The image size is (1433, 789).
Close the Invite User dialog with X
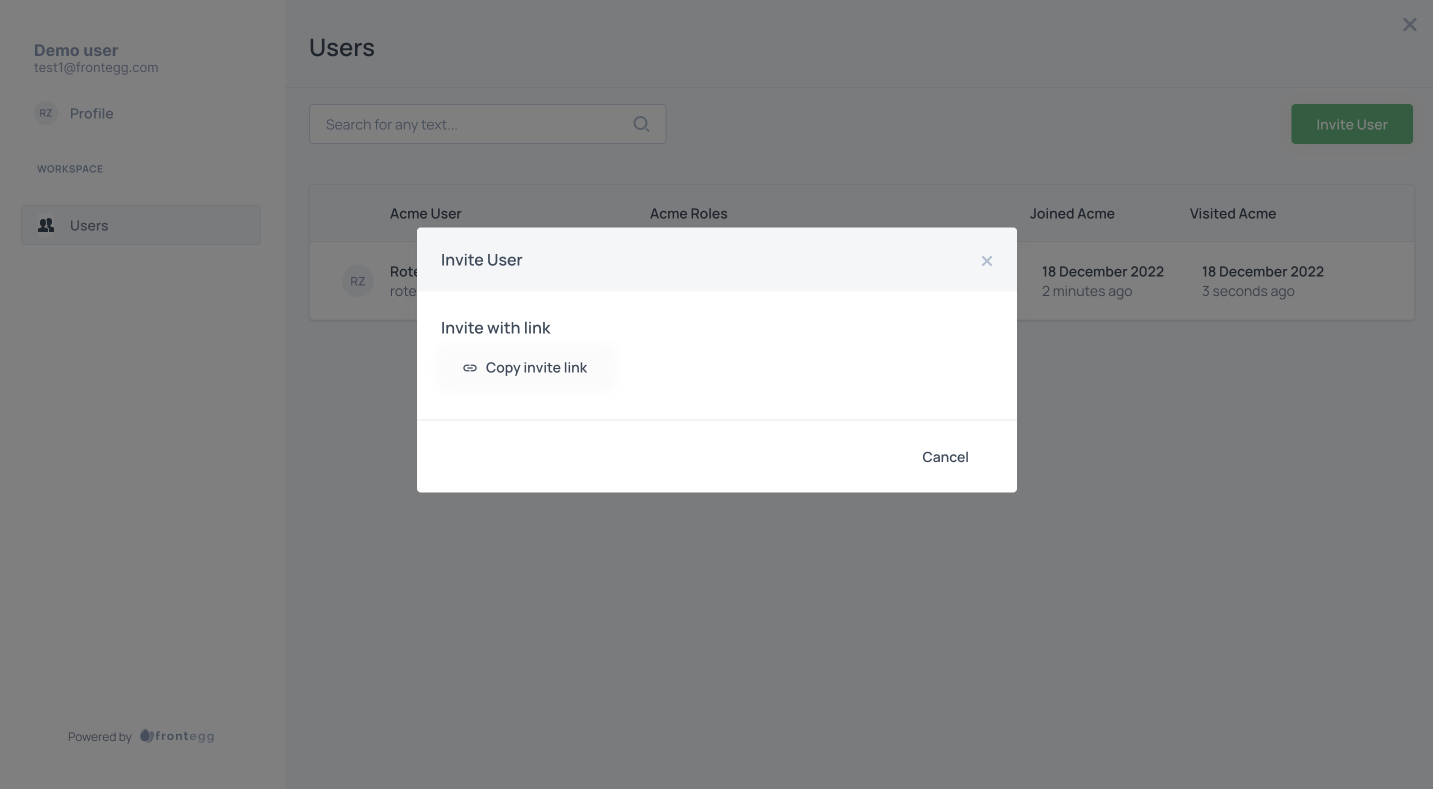[987, 261]
